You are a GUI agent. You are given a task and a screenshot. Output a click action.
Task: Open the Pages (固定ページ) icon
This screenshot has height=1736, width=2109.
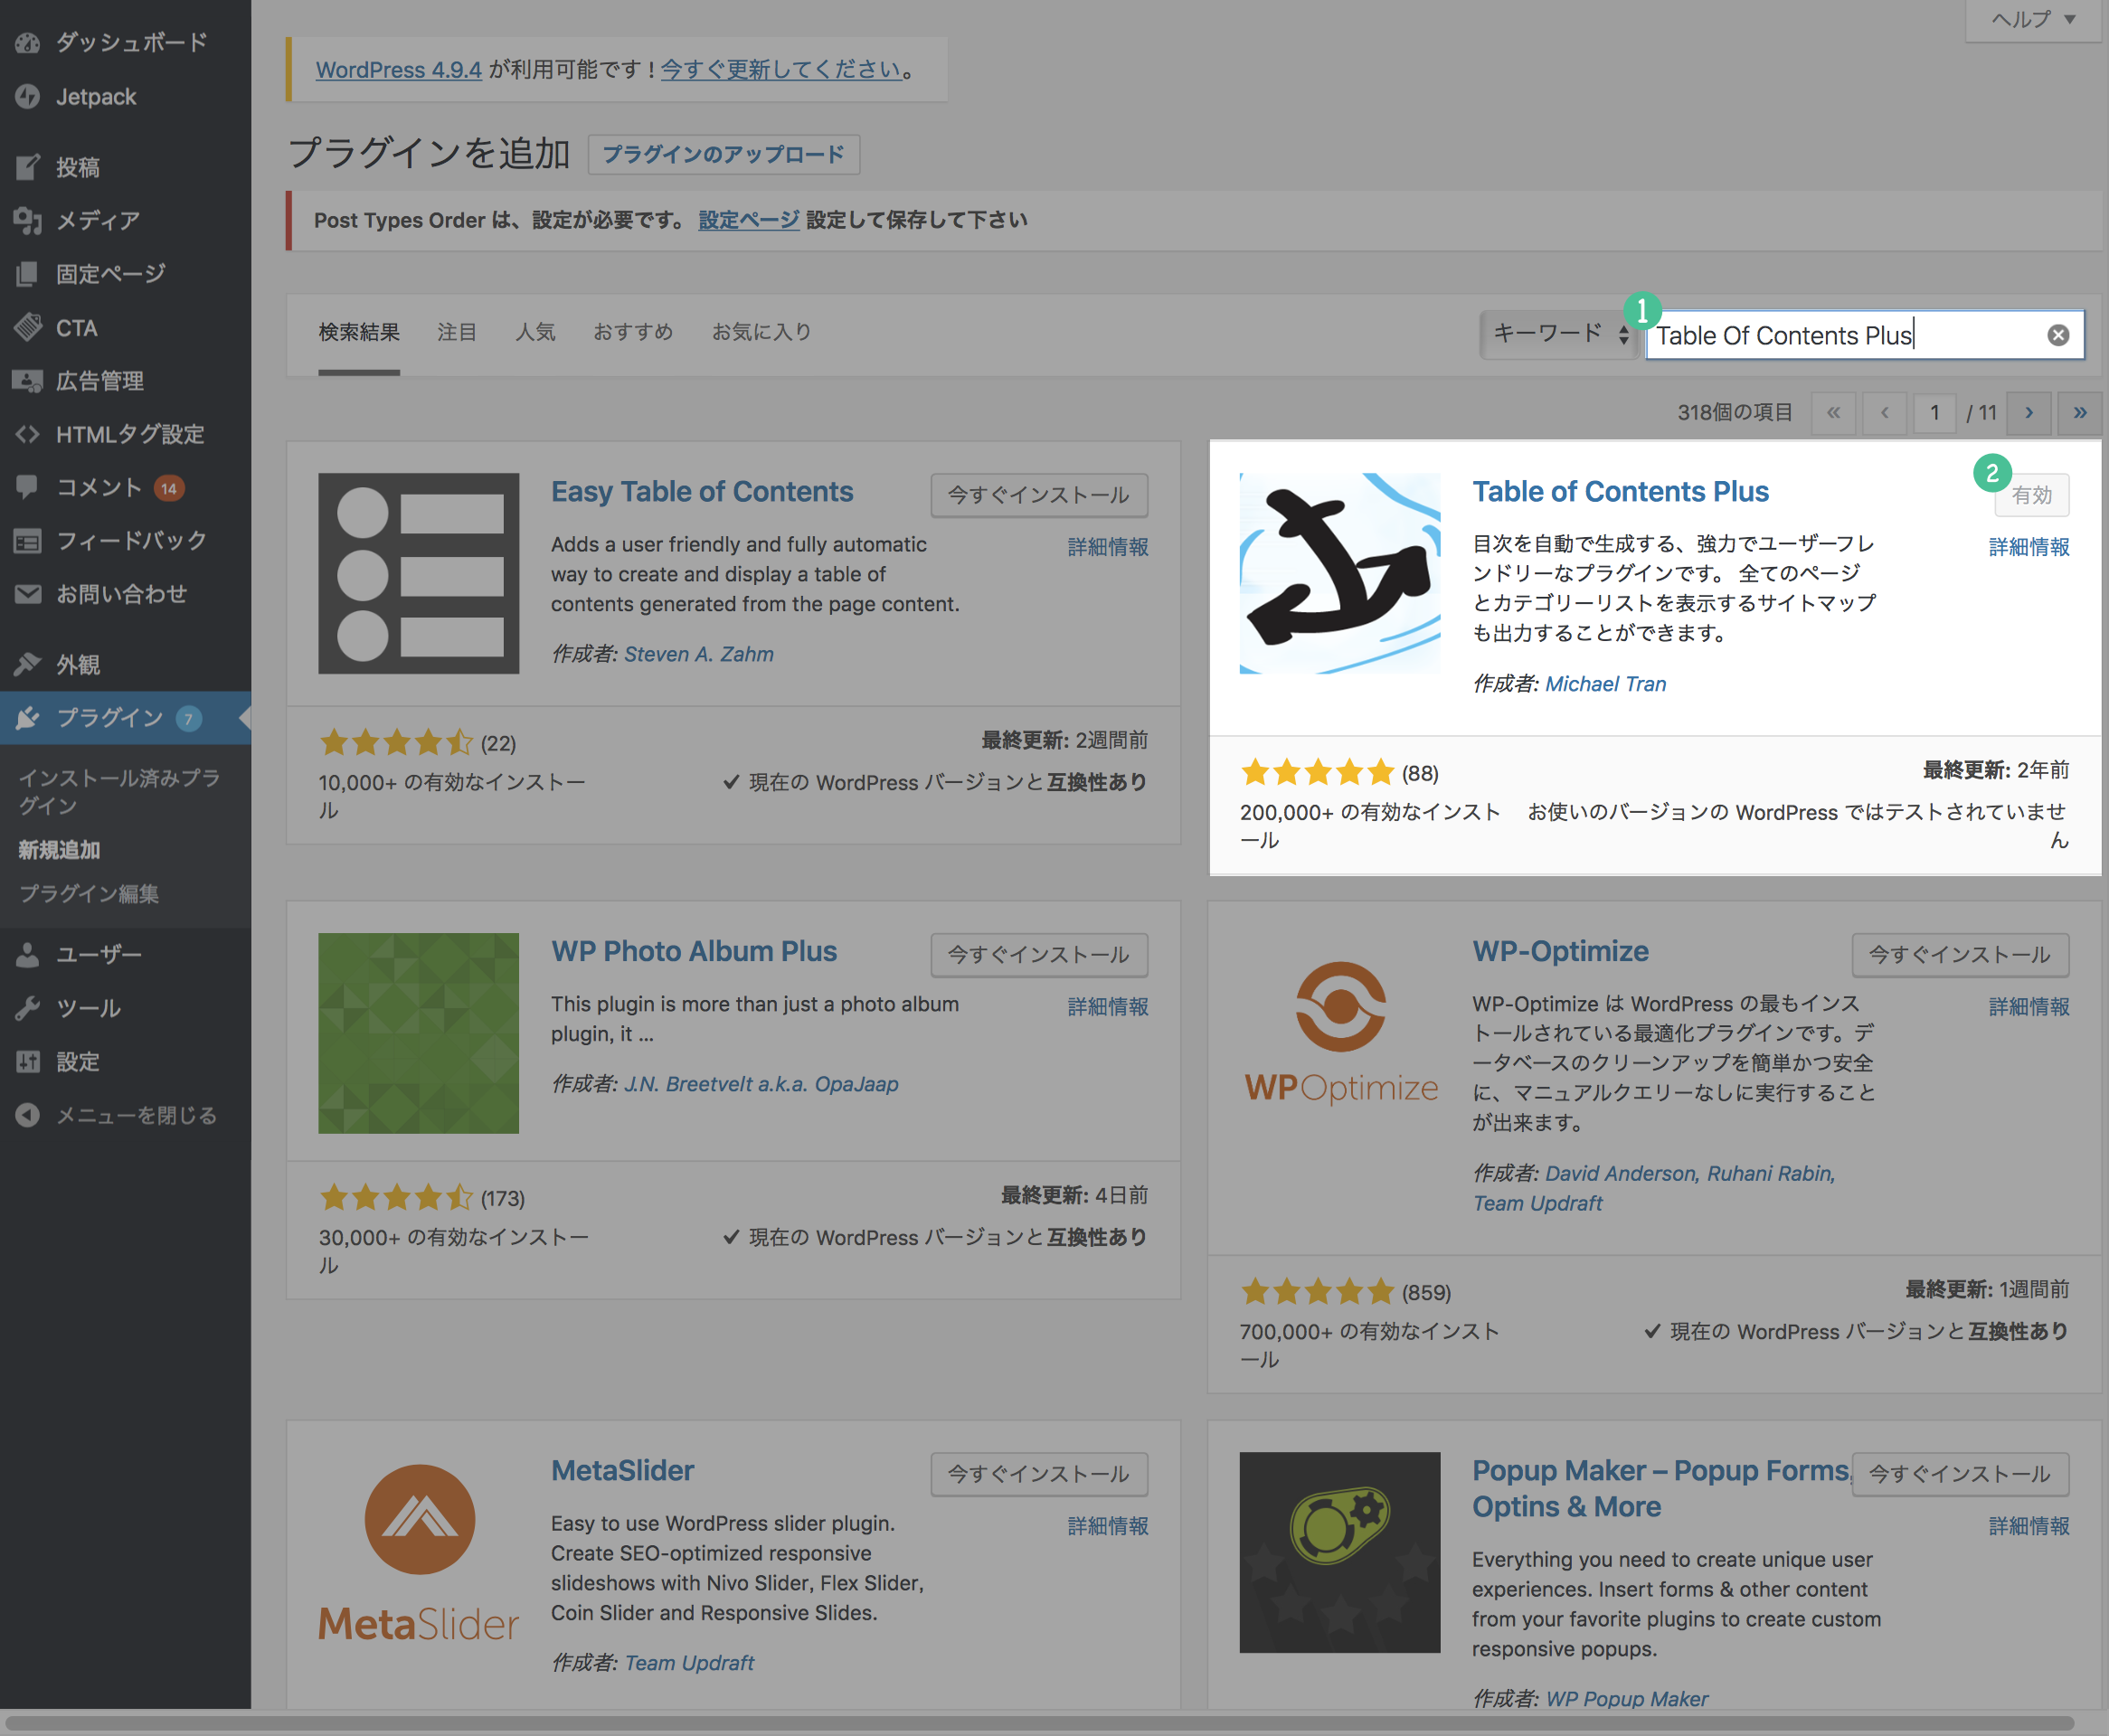(27, 273)
